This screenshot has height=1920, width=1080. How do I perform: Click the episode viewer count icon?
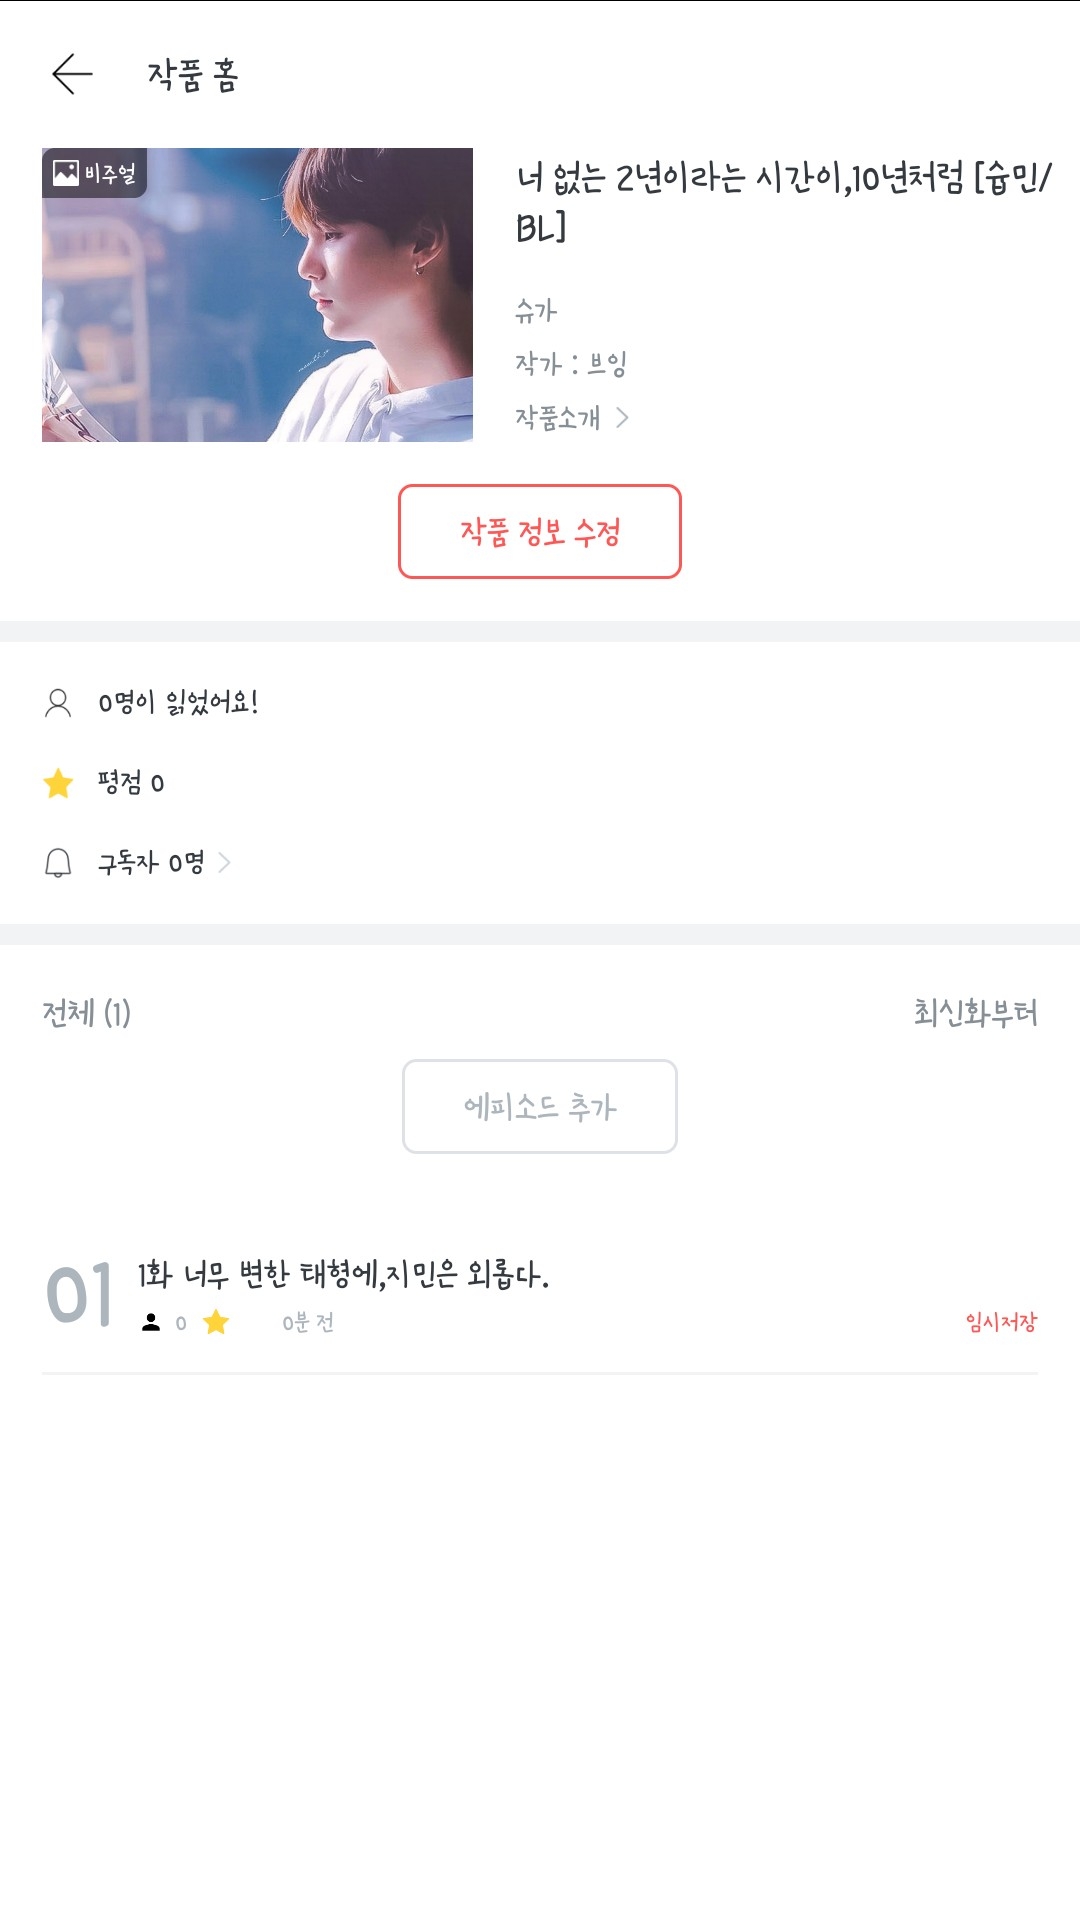pyautogui.click(x=151, y=1323)
